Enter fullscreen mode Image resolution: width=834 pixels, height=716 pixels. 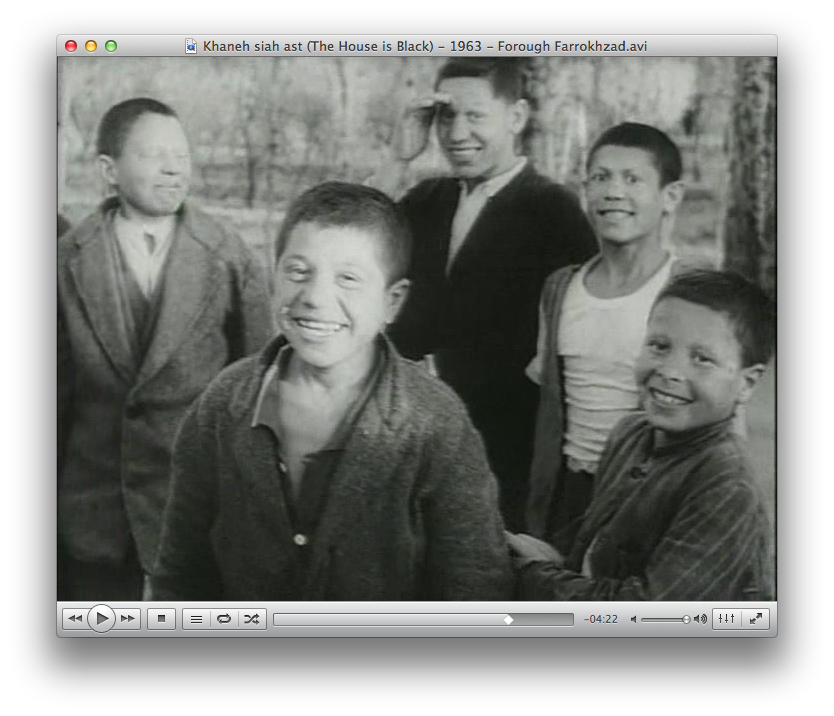756,619
